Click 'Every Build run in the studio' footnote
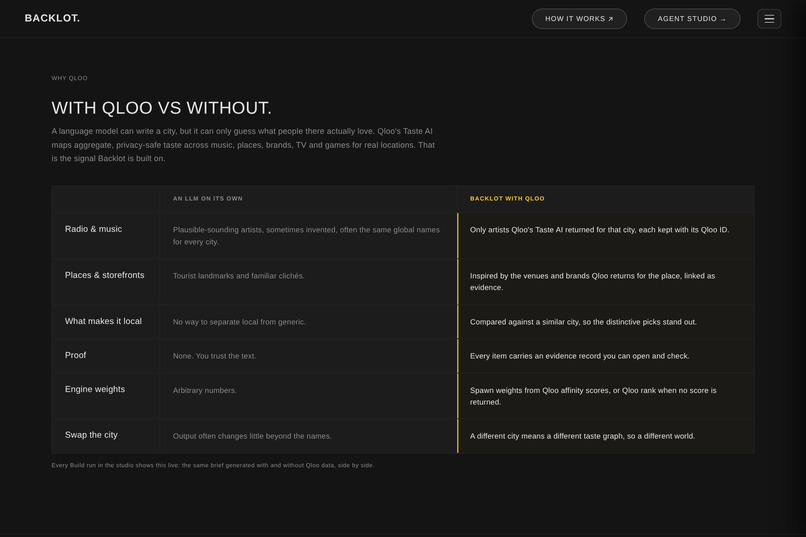This screenshot has height=537, width=806. (x=213, y=465)
